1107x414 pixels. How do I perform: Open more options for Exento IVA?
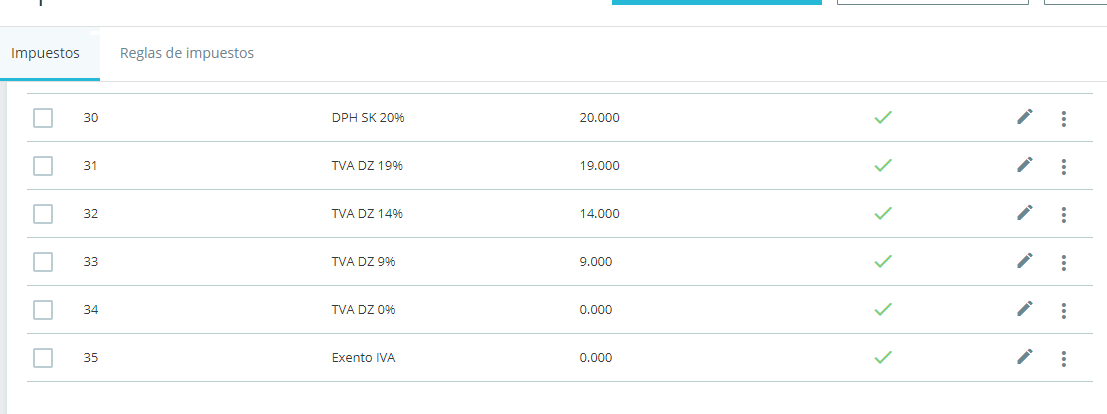(x=1063, y=359)
